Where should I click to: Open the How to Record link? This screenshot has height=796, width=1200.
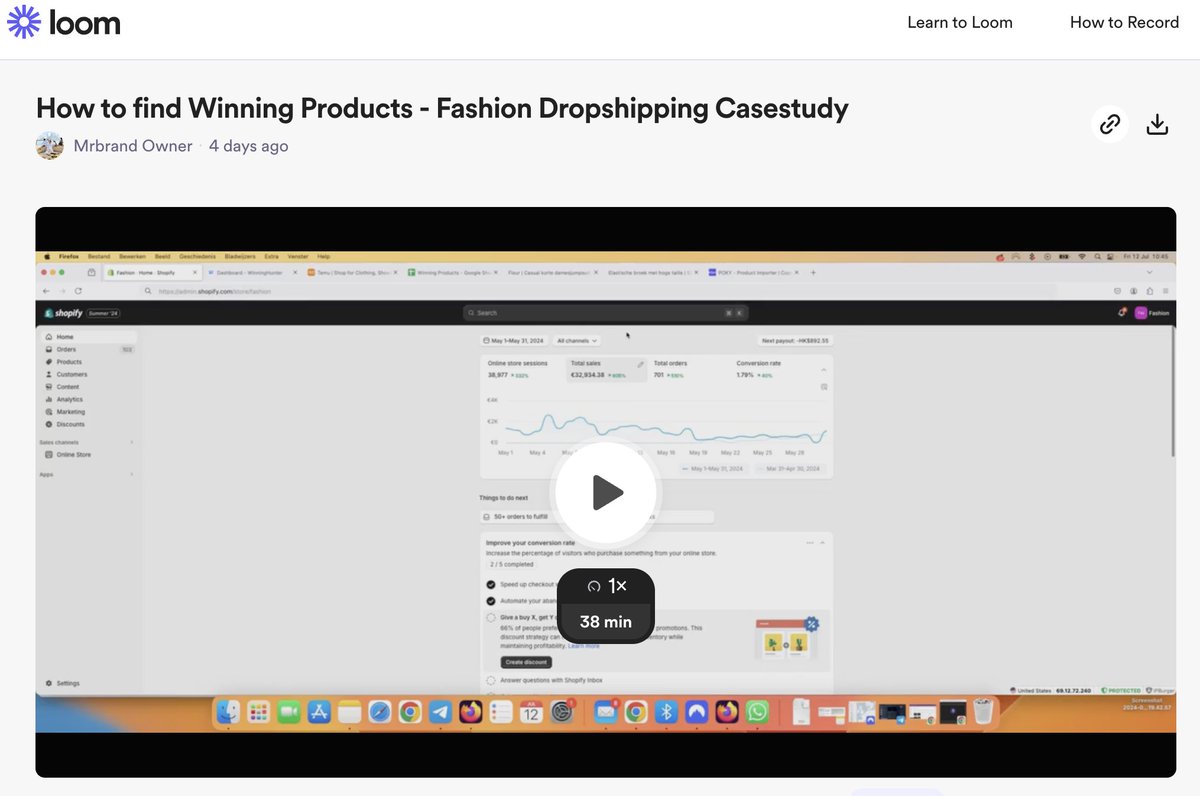click(1124, 22)
